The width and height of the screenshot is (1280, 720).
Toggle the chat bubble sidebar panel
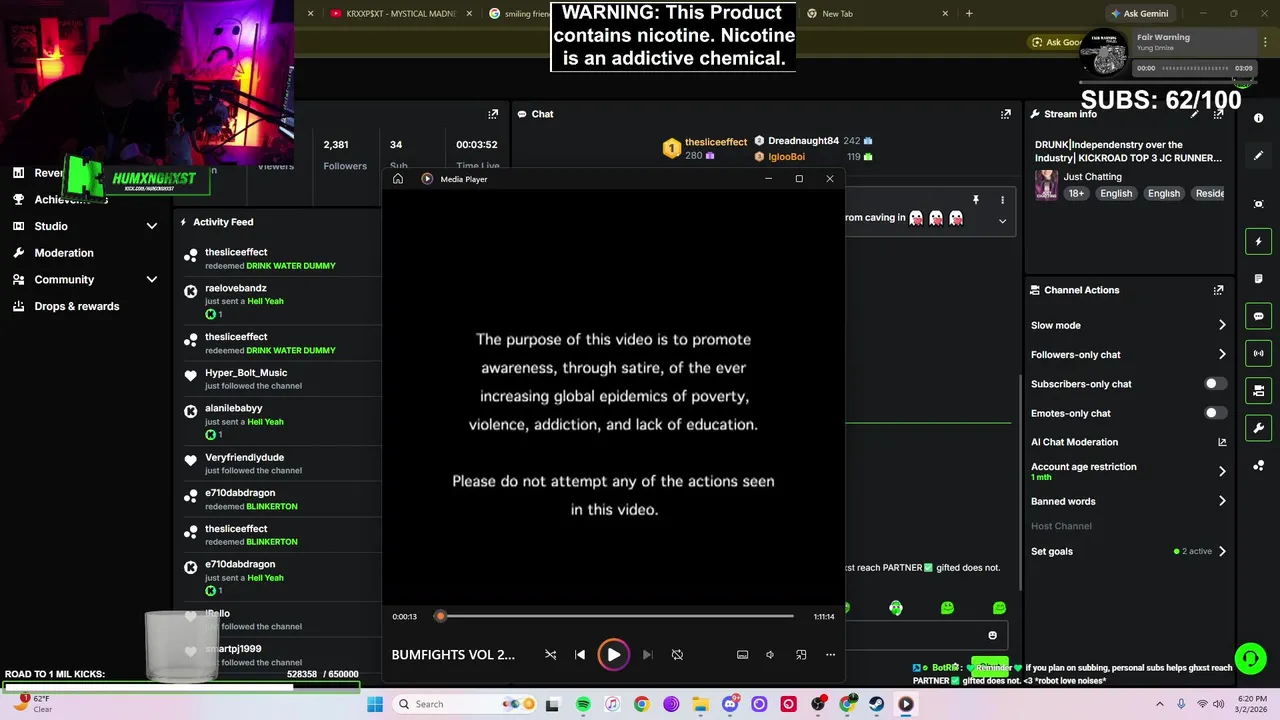click(1258, 316)
